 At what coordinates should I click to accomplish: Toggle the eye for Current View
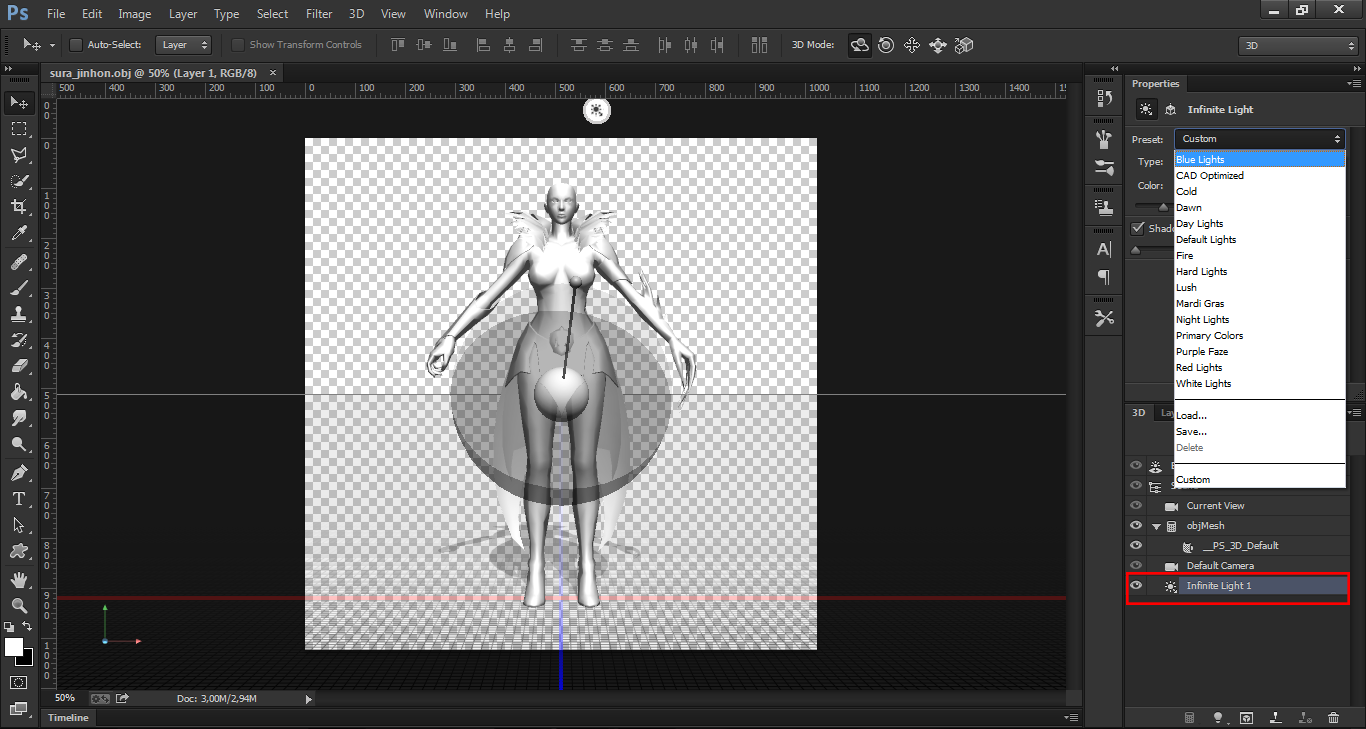coord(1136,506)
